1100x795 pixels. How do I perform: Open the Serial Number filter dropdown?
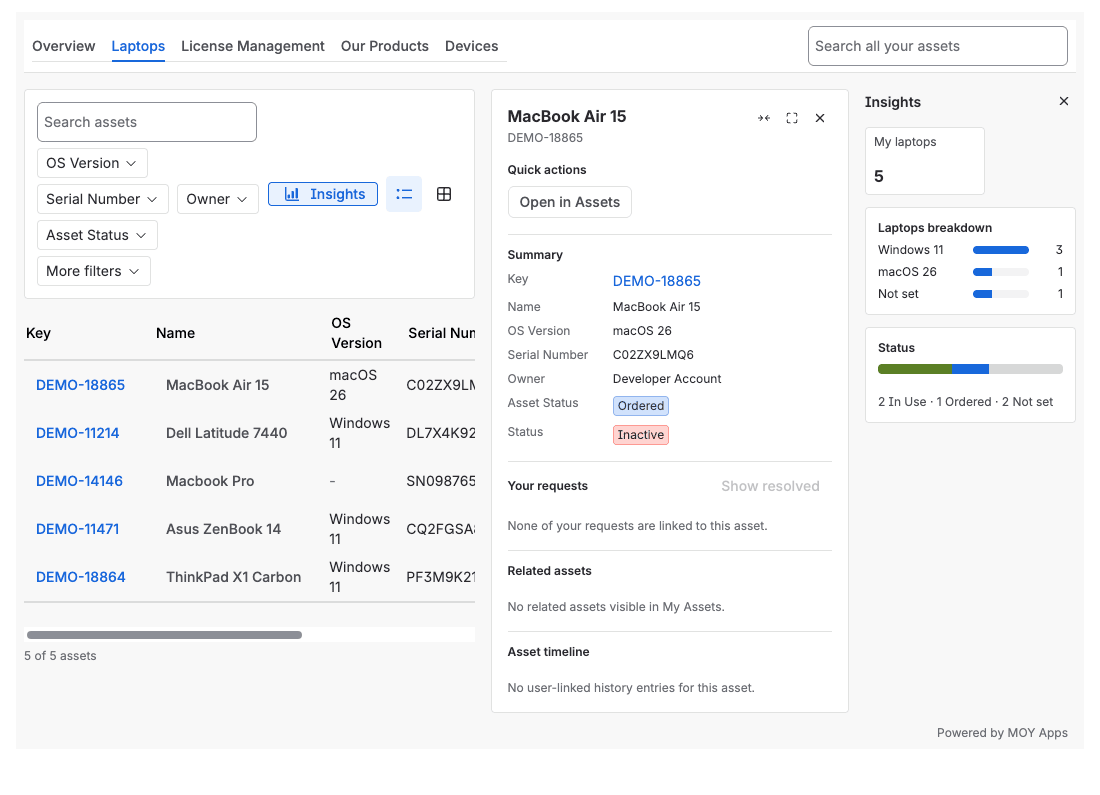point(102,199)
